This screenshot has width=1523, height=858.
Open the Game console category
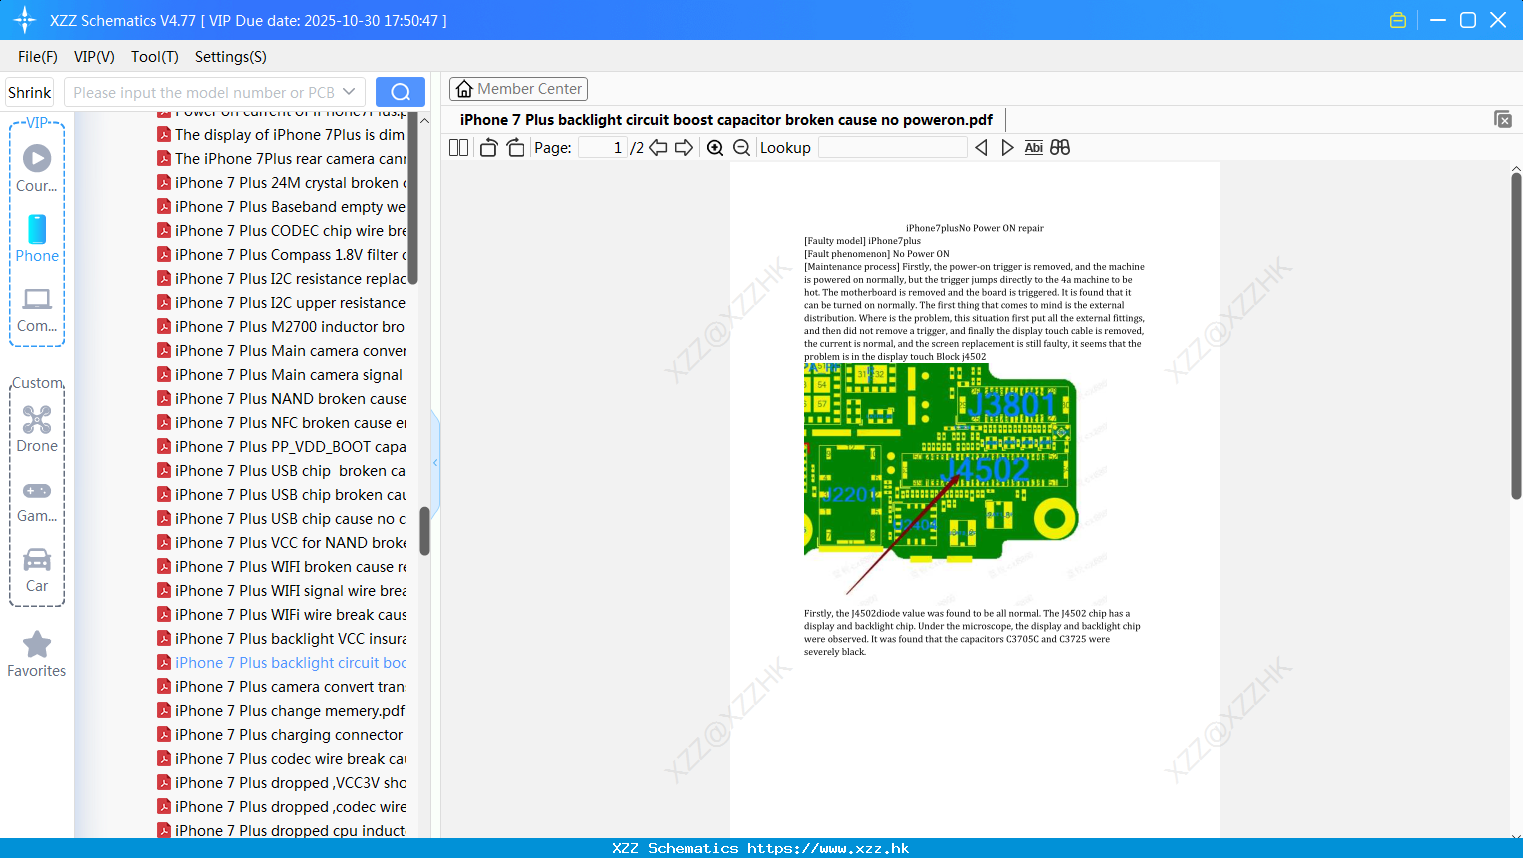coord(37,501)
